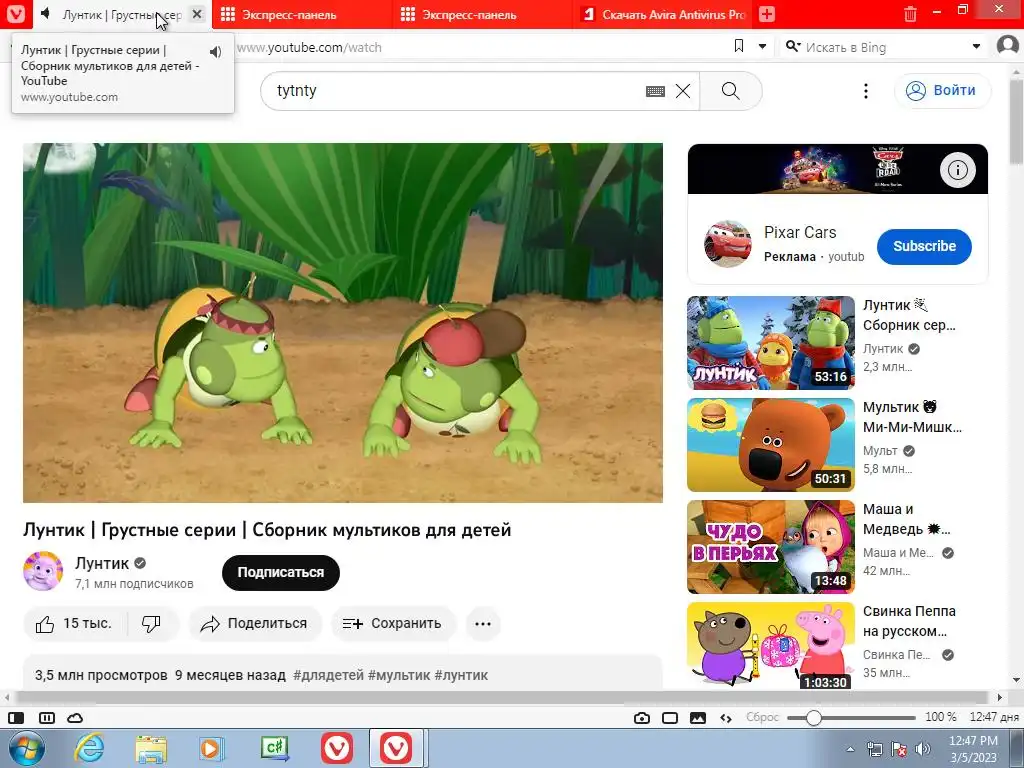Image resolution: width=1024 pixels, height=768 pixels.
Task: Close the Лунтик YouTube tab
Action: pyautogui.click(x=197, y=14)
